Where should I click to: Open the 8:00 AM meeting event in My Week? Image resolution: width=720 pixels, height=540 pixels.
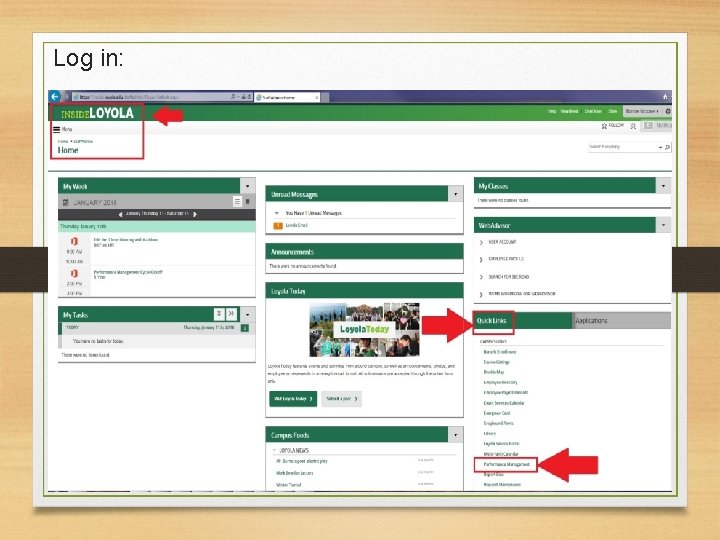pyautogui.click(x=126, y=240)
